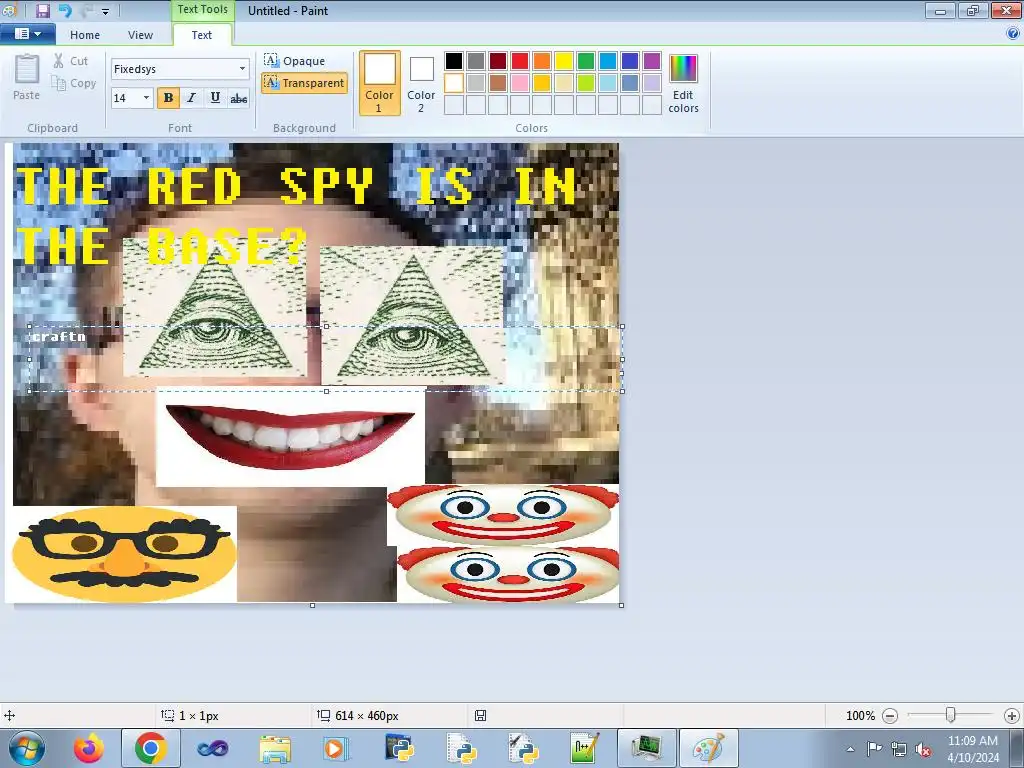Pick the indigo color swatch
Image resolution: width=1024 pixels, height=768 pixels.
[630, 61]
